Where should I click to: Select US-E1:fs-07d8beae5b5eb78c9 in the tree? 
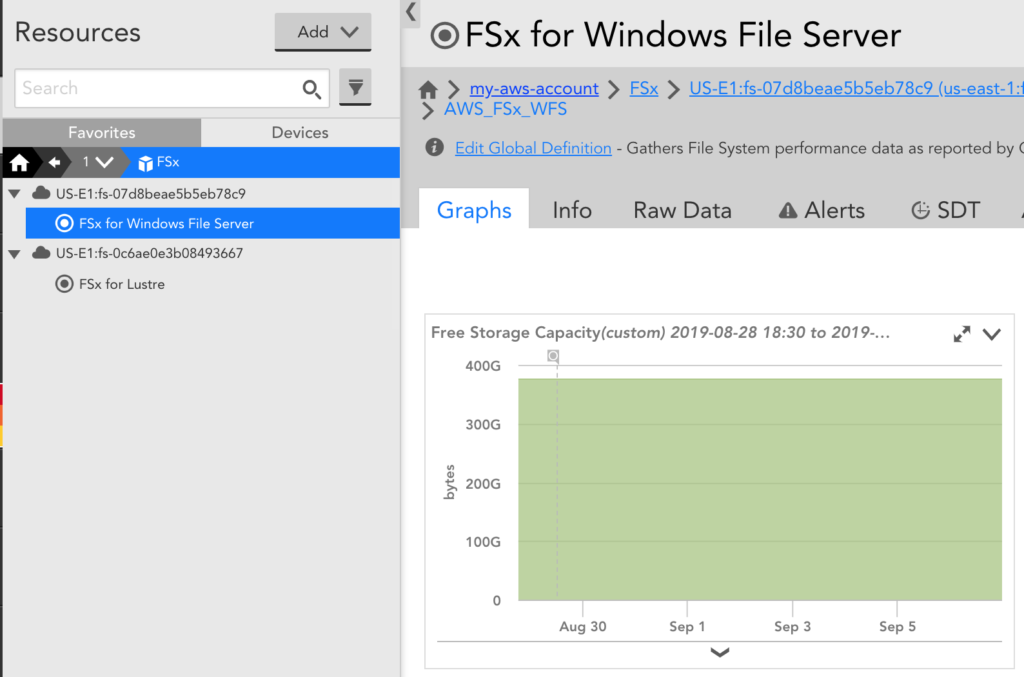(150, 194)
